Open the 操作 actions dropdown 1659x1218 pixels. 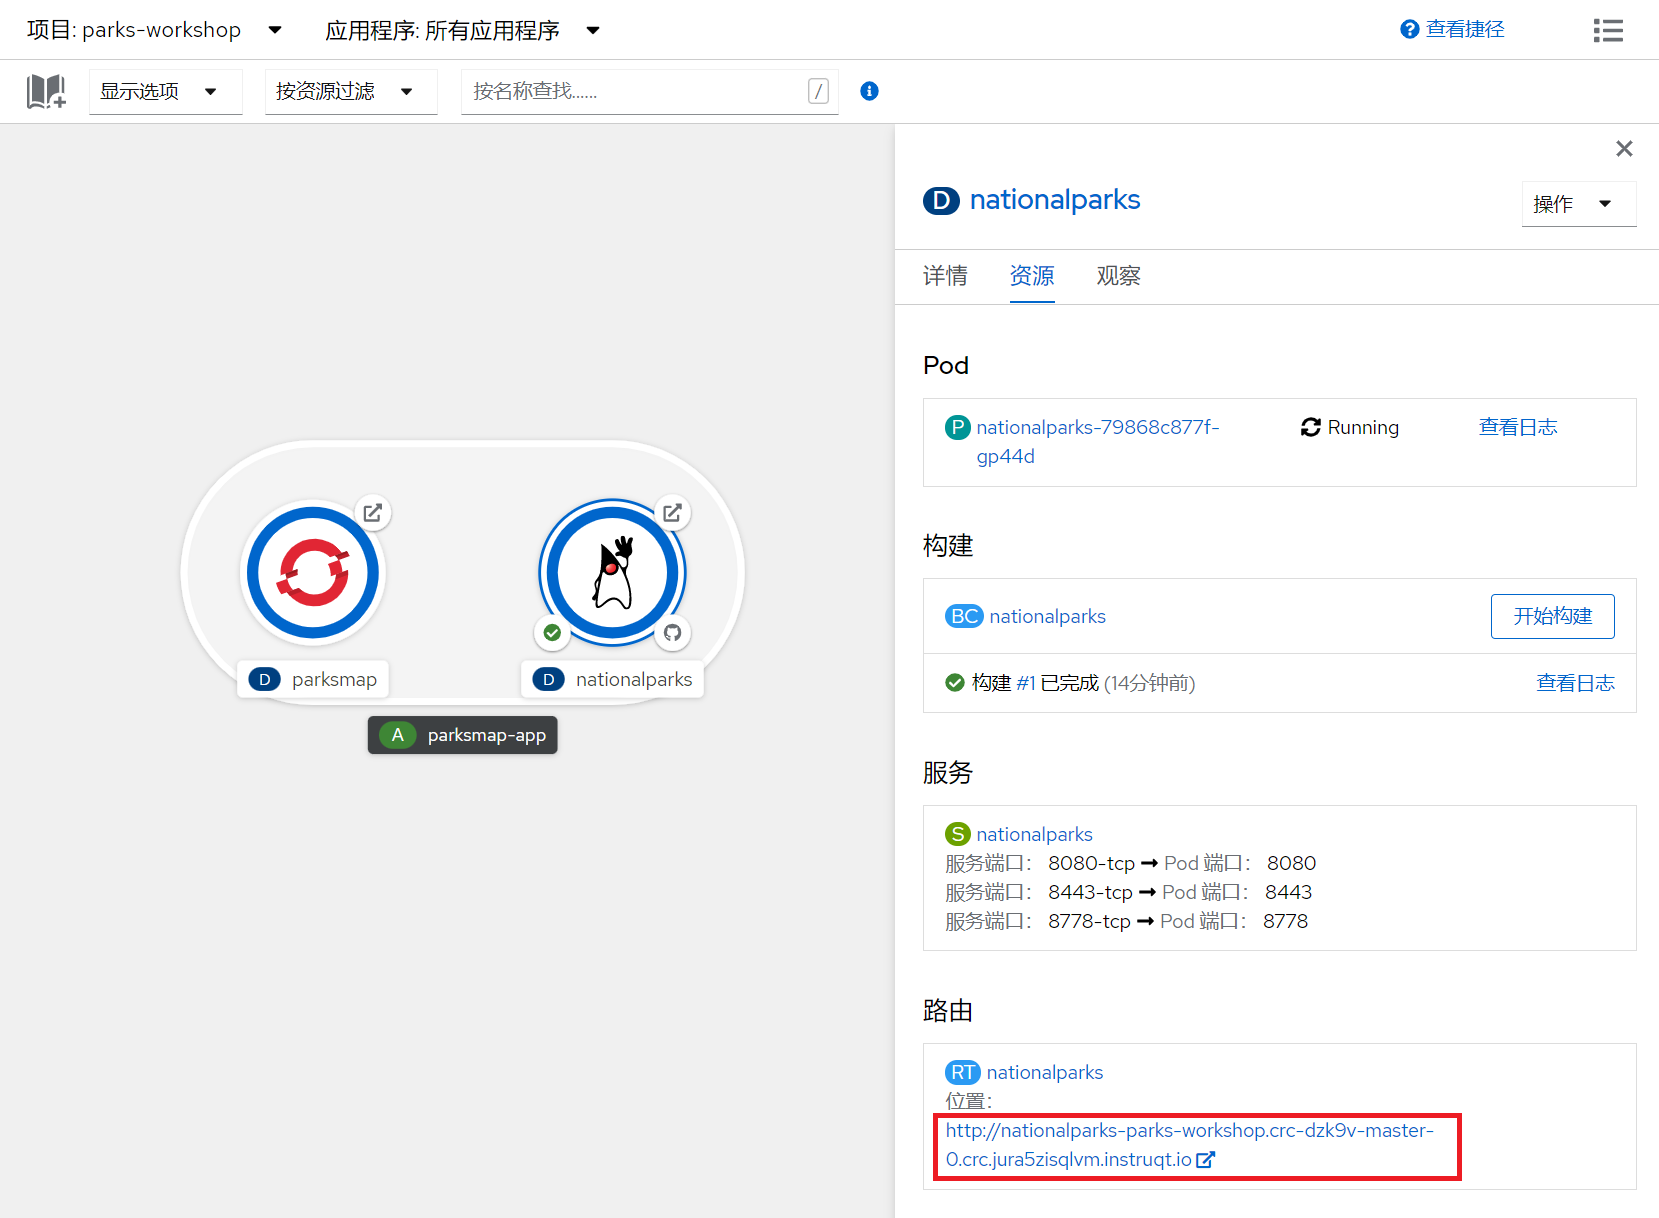point(1578,203)
